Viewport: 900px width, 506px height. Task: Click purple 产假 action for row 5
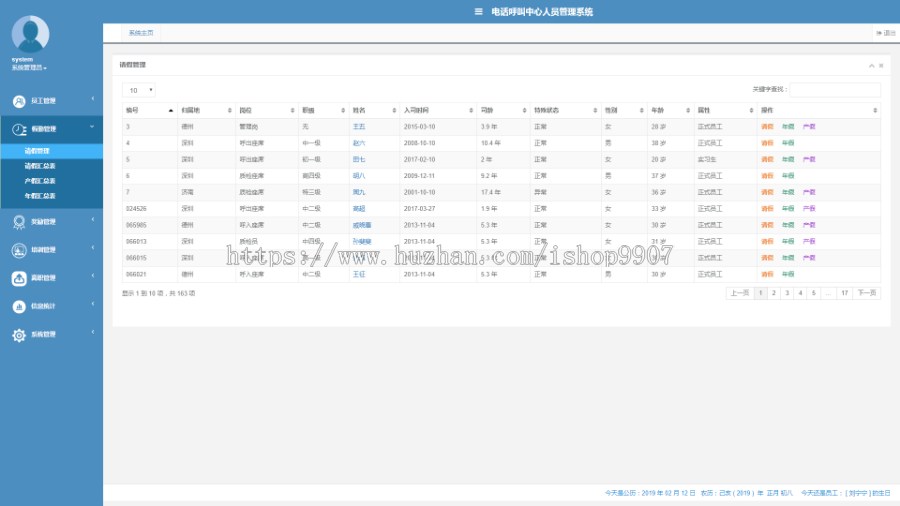click(809, 159)
